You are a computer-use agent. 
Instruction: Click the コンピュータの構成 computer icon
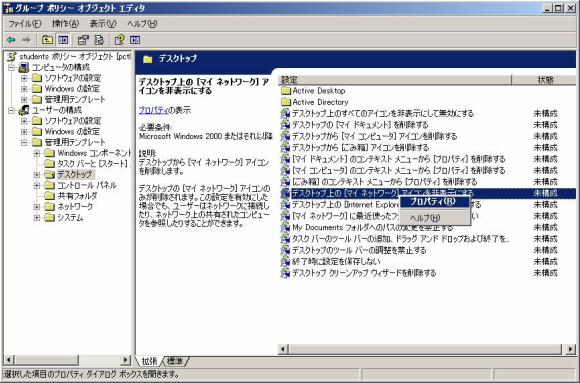24,68
